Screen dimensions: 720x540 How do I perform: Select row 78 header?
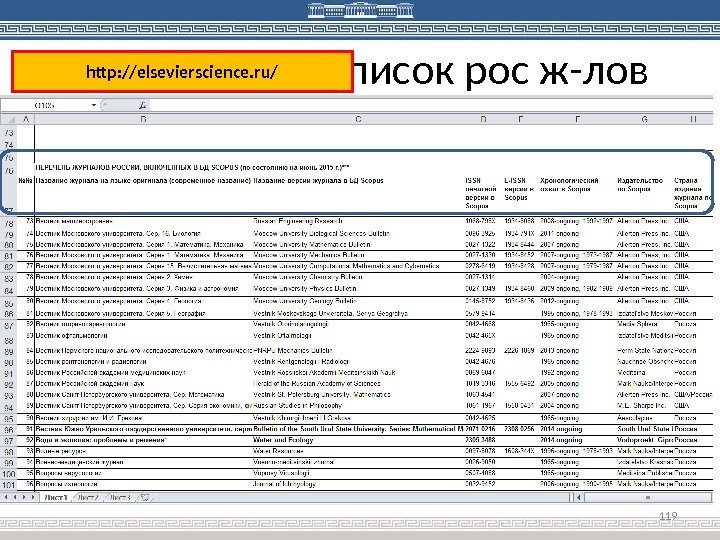pos(9,224)
